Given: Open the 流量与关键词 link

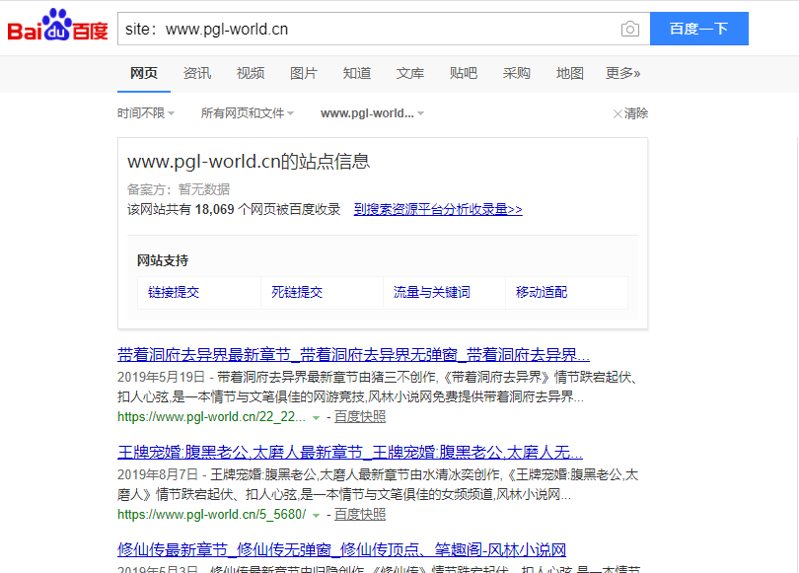Looking at the screenshot, I should tap(432, 293).
